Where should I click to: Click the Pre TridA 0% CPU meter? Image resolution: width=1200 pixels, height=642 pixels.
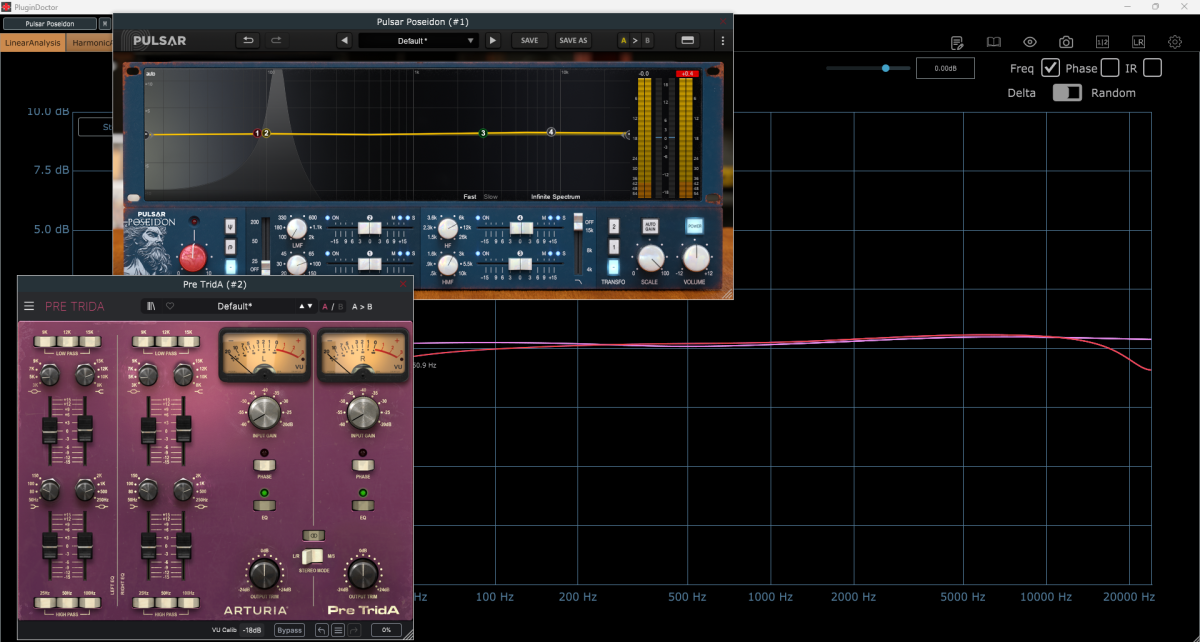(x=387, y=630)
